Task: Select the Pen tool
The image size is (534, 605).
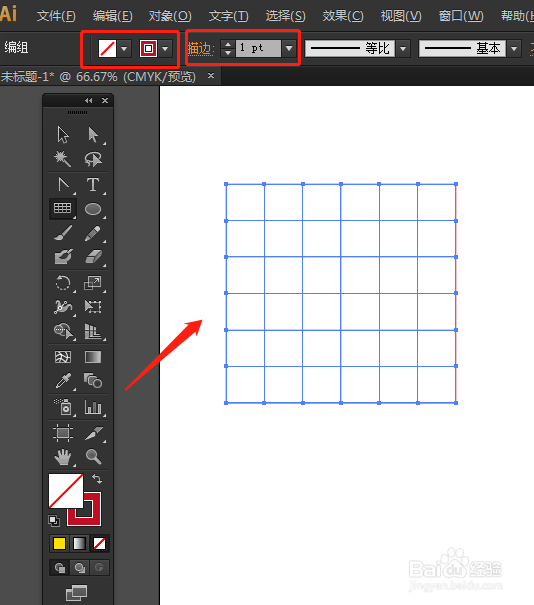Action: [x=63, y=185]
